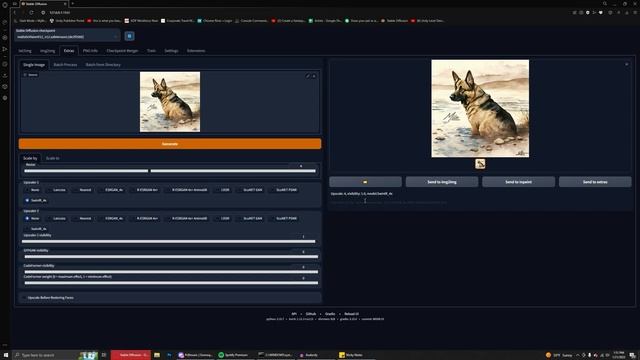Image resolution: width=640 pixels, height=360 pixels.
Task: Open the Settings tab
Action: [x=171, y=51]
